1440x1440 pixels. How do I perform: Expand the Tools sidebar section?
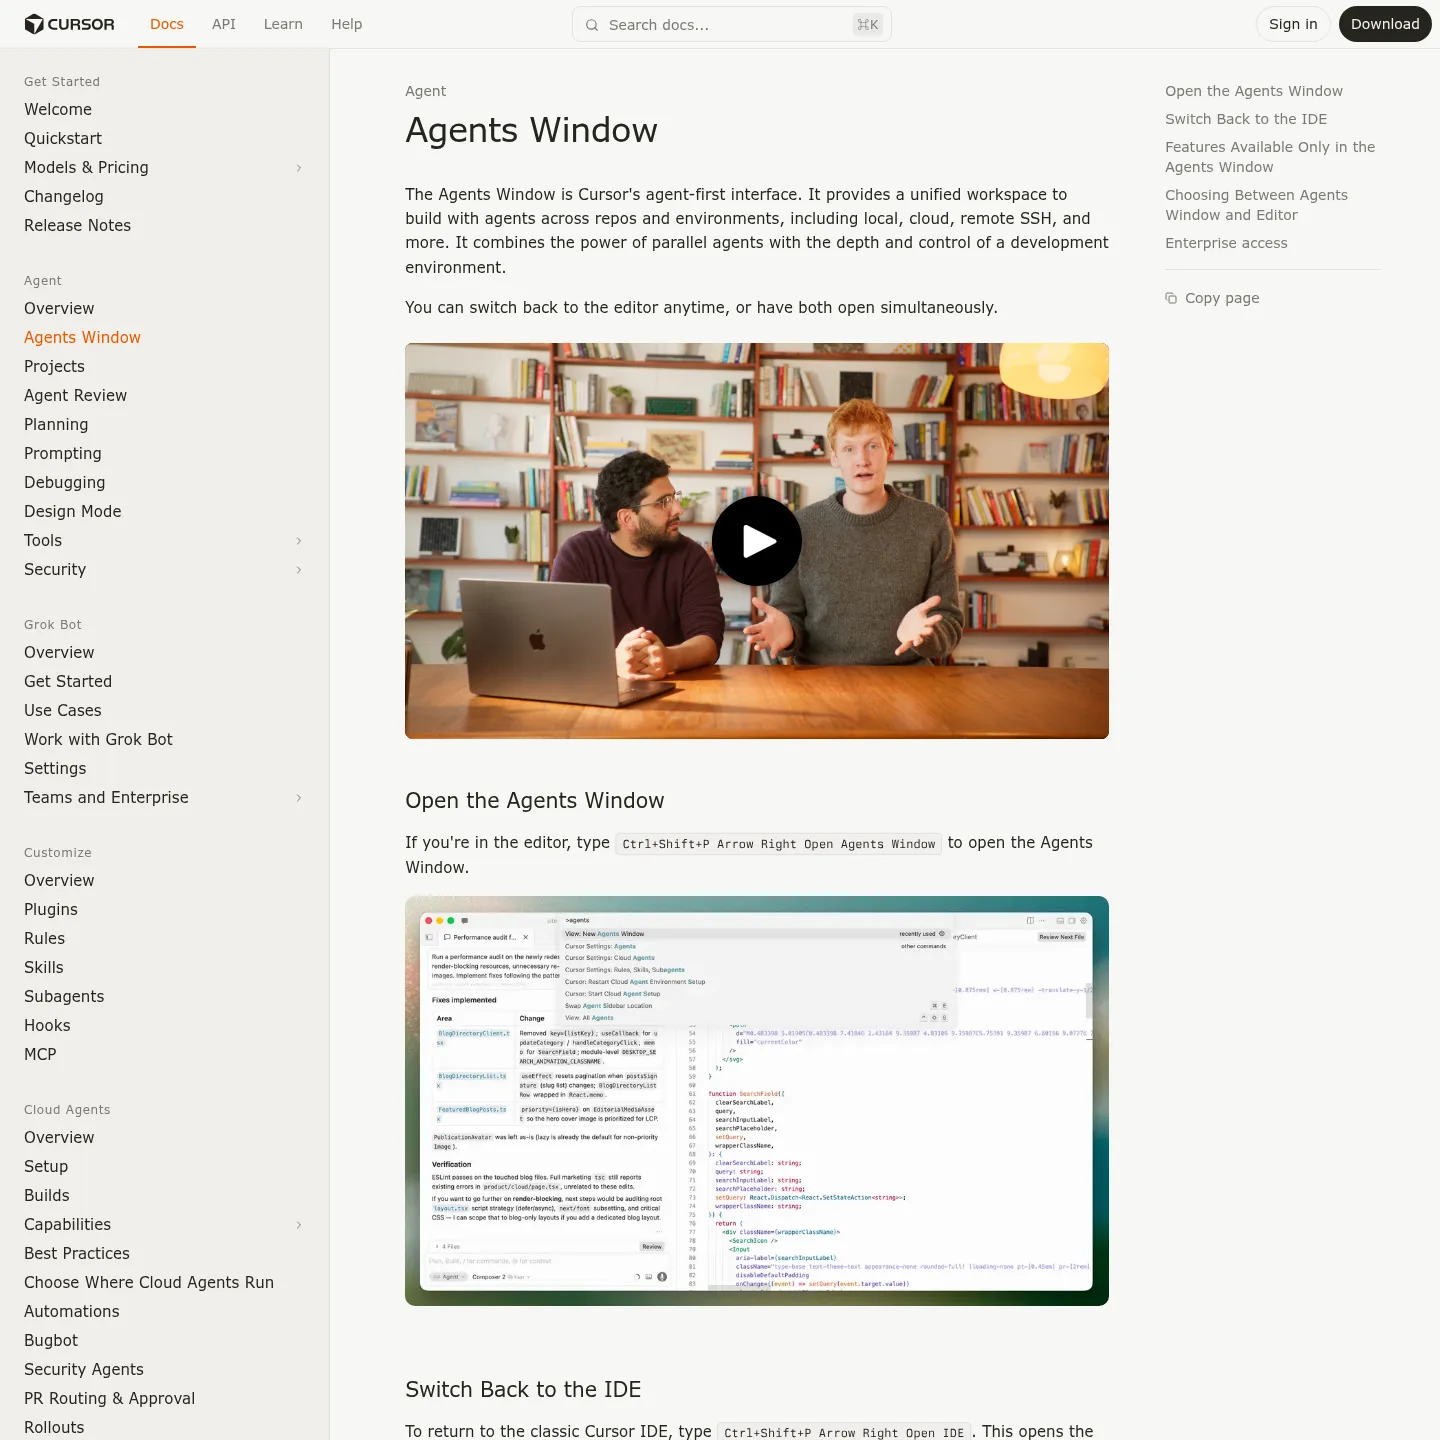tap(298, 541)
